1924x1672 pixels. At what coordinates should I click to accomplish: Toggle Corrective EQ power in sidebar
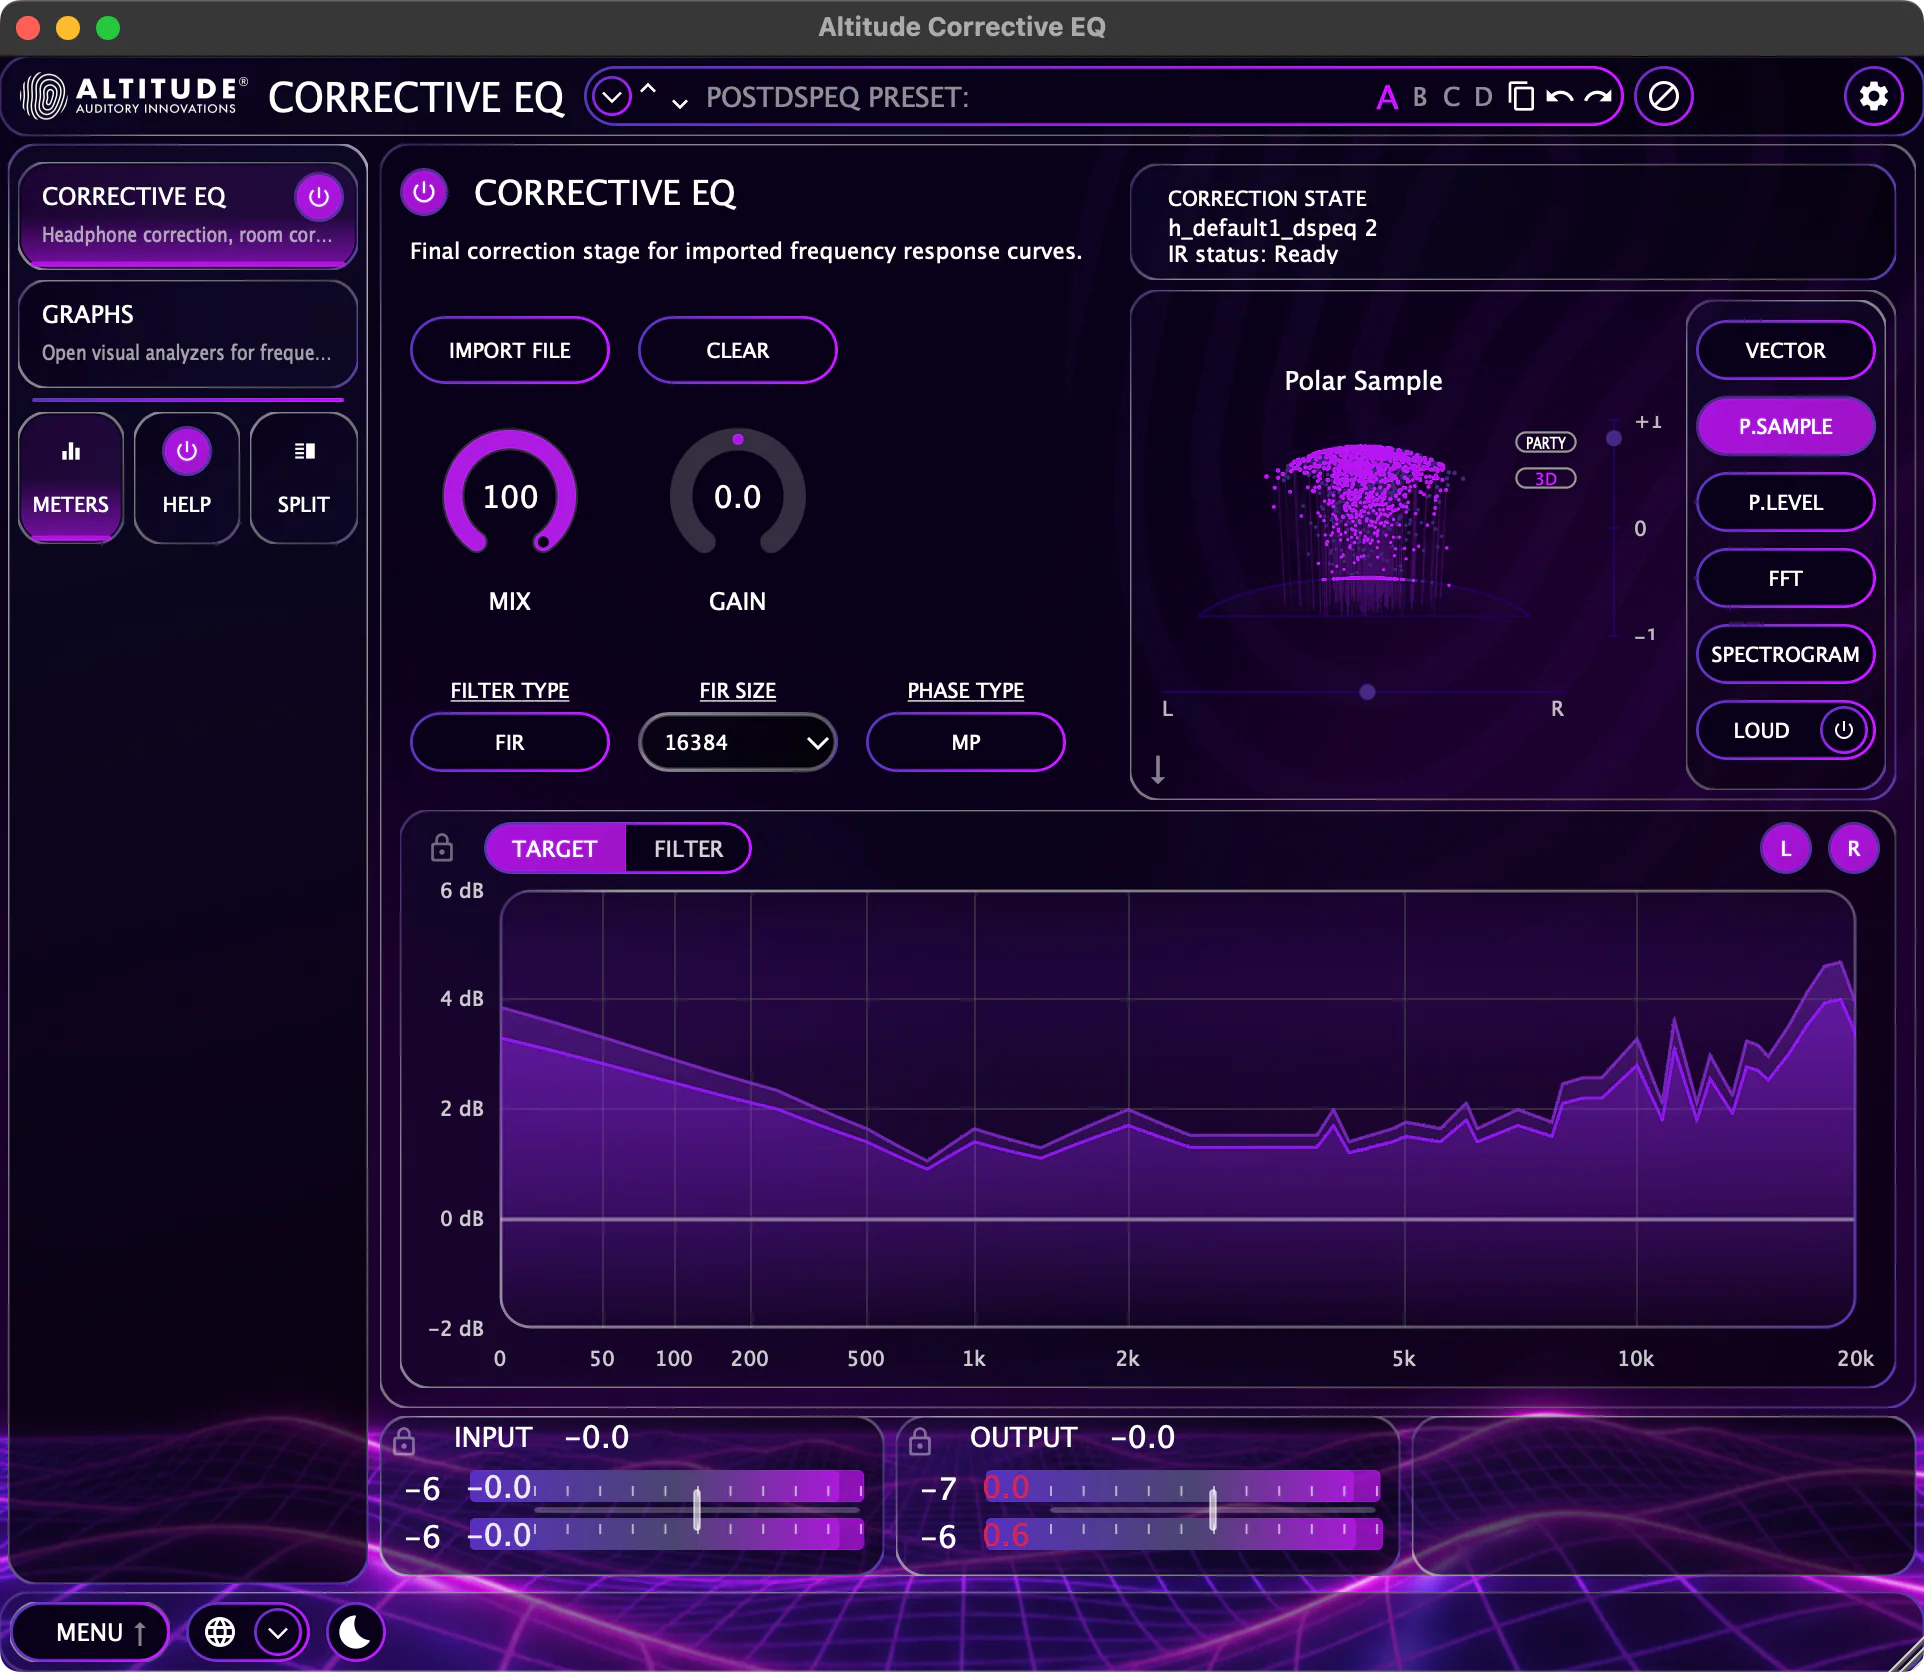(319, 197)
